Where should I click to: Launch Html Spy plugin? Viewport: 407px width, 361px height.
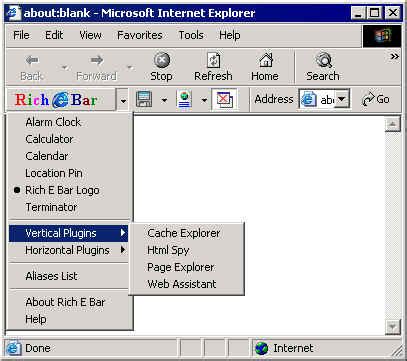click(187, 250)
